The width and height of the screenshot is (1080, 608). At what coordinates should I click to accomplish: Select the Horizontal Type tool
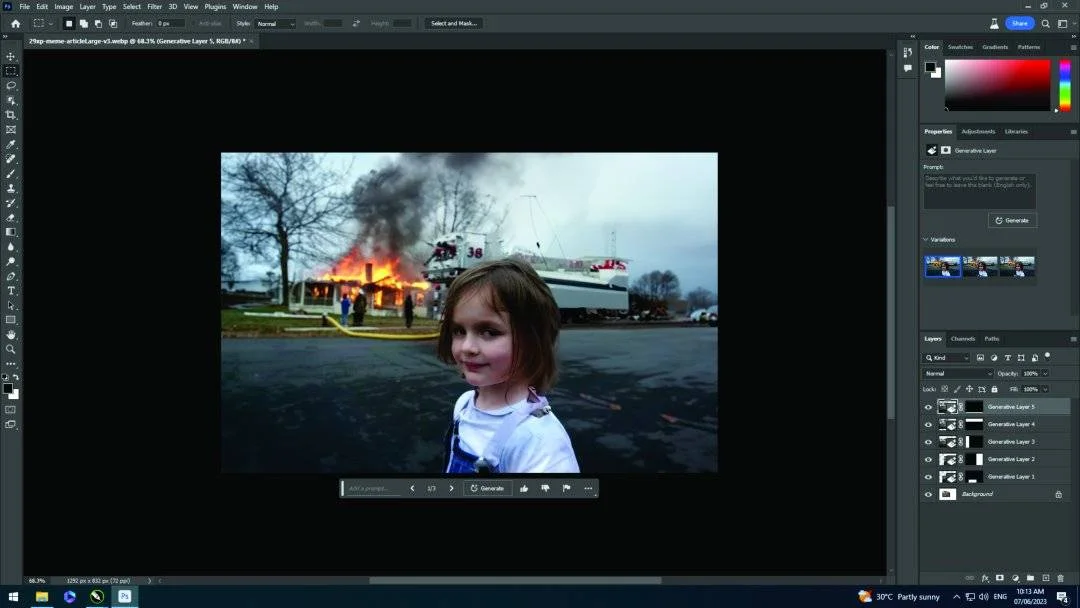tap(11, 291)
